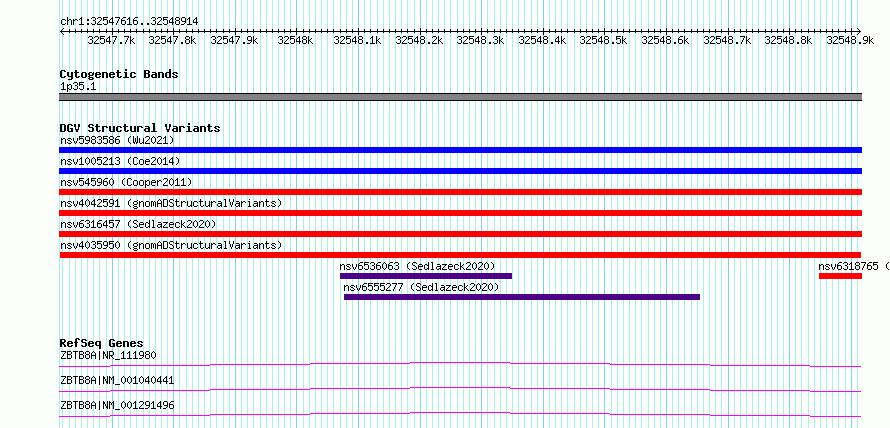Click the nsv6555277 purple variant bar
This screenshot has height=428, width=890.
coord(522,297)
